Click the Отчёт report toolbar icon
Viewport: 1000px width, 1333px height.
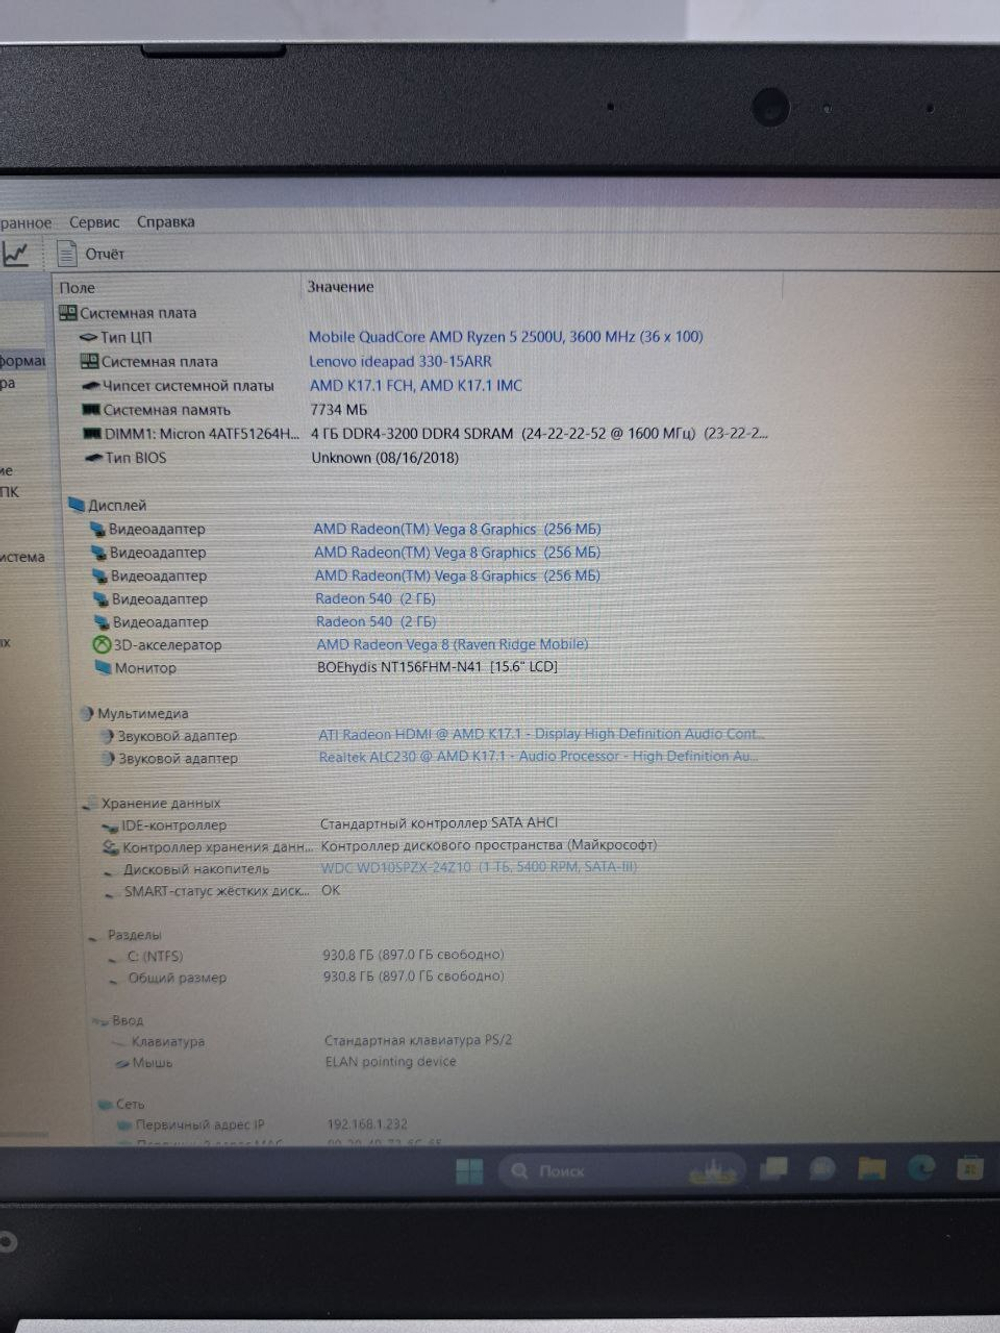pyautogui.click(x=67, y=253)
